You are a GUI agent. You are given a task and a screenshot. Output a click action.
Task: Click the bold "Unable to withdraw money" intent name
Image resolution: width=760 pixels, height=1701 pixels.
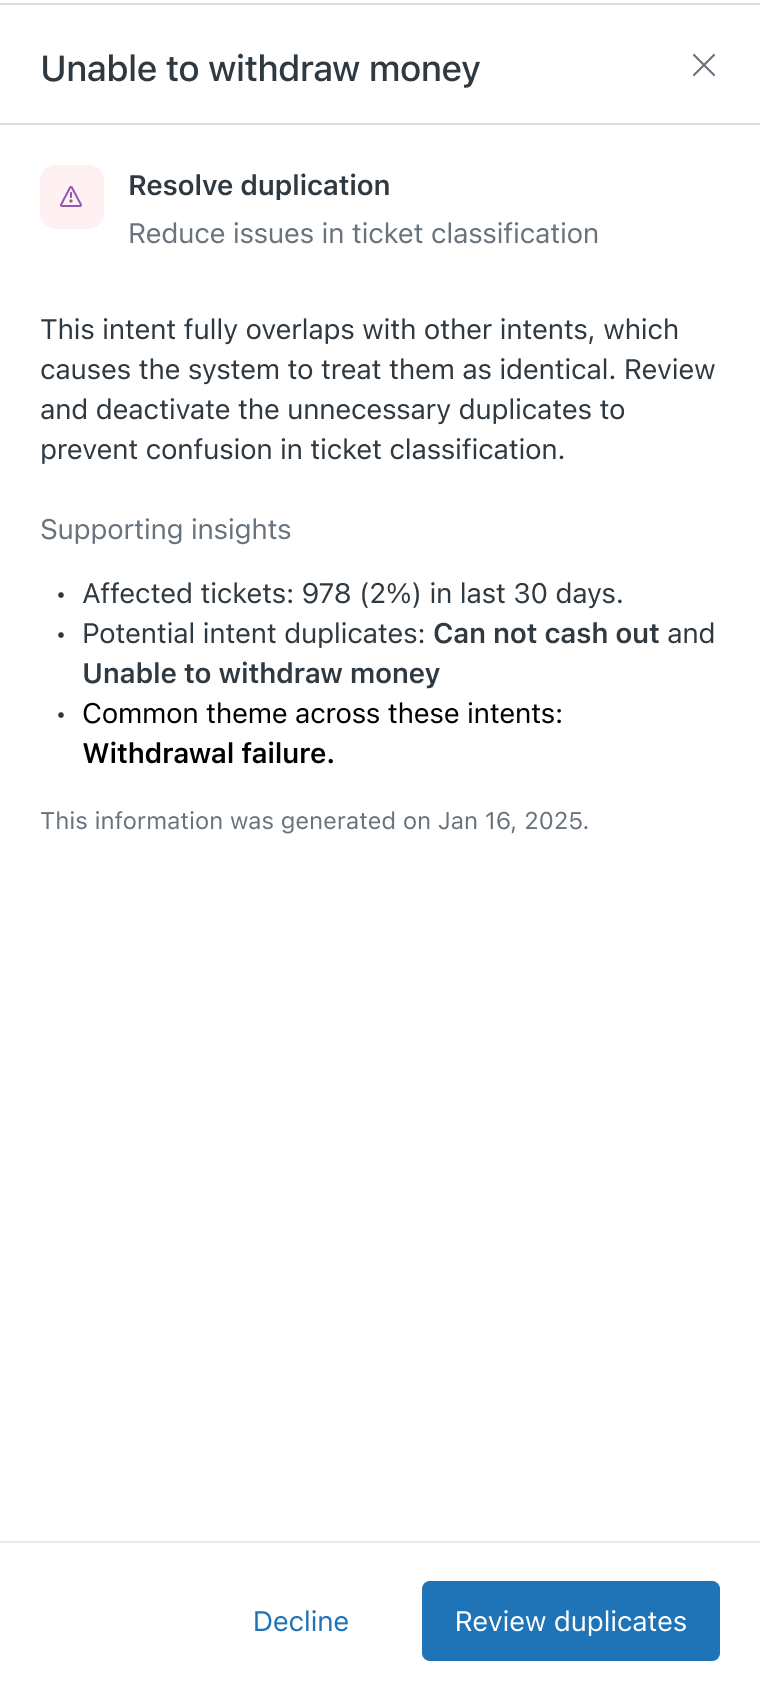point(261,674)
